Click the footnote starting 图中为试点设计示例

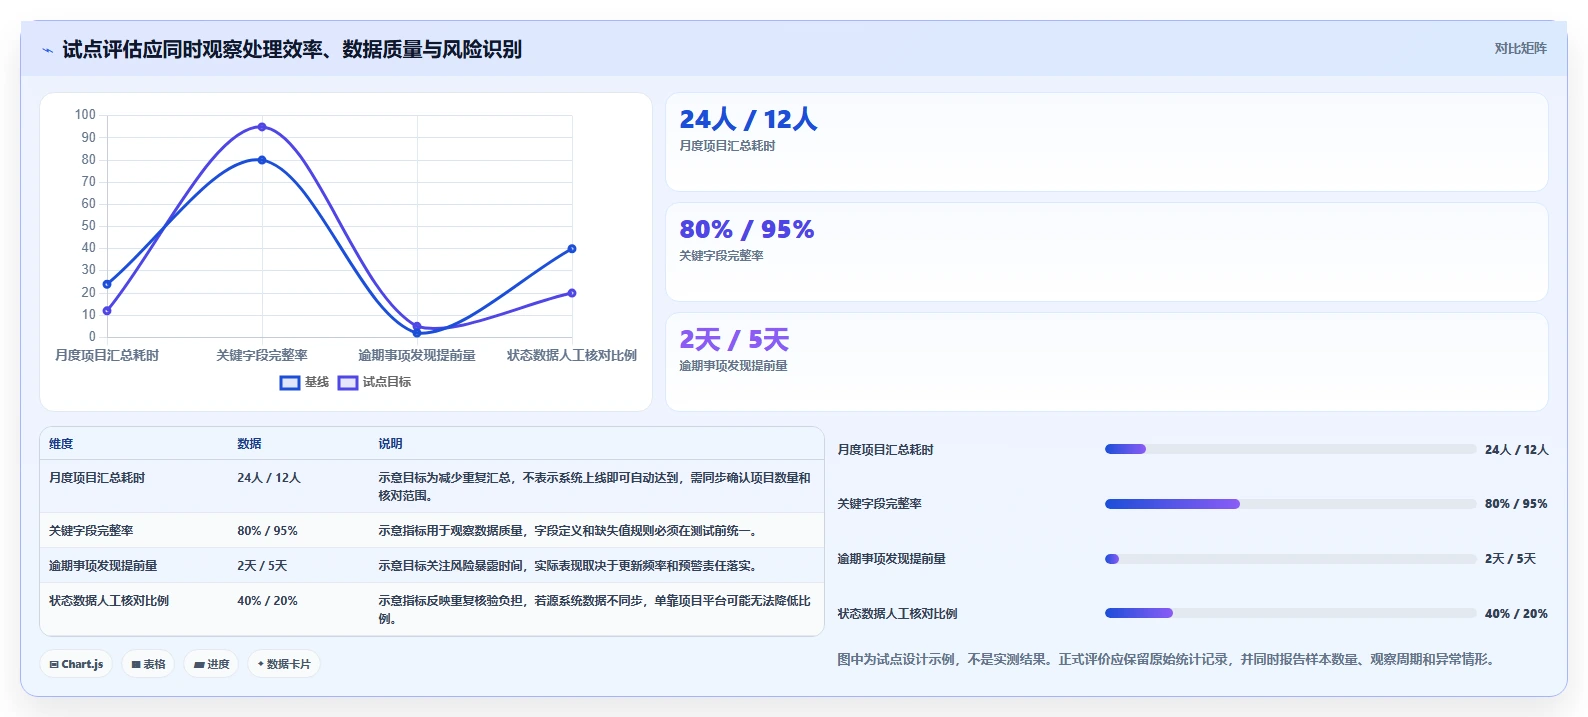pyautogui.click(x=1167, y=660)
